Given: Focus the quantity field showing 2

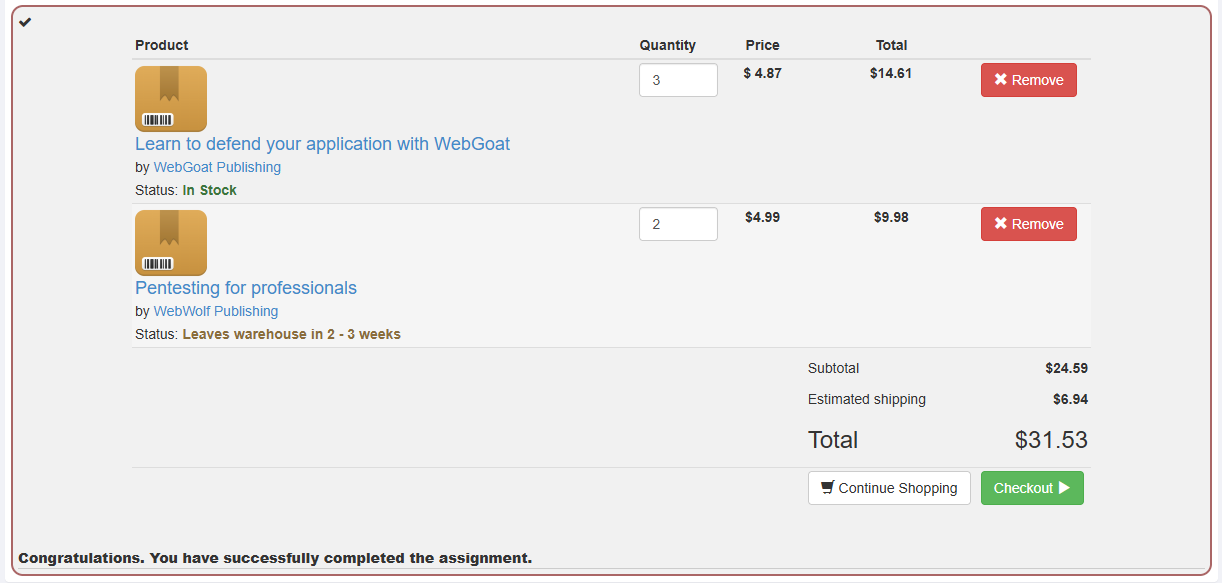Looking at the screenshot, I should [x=678, y=224].
